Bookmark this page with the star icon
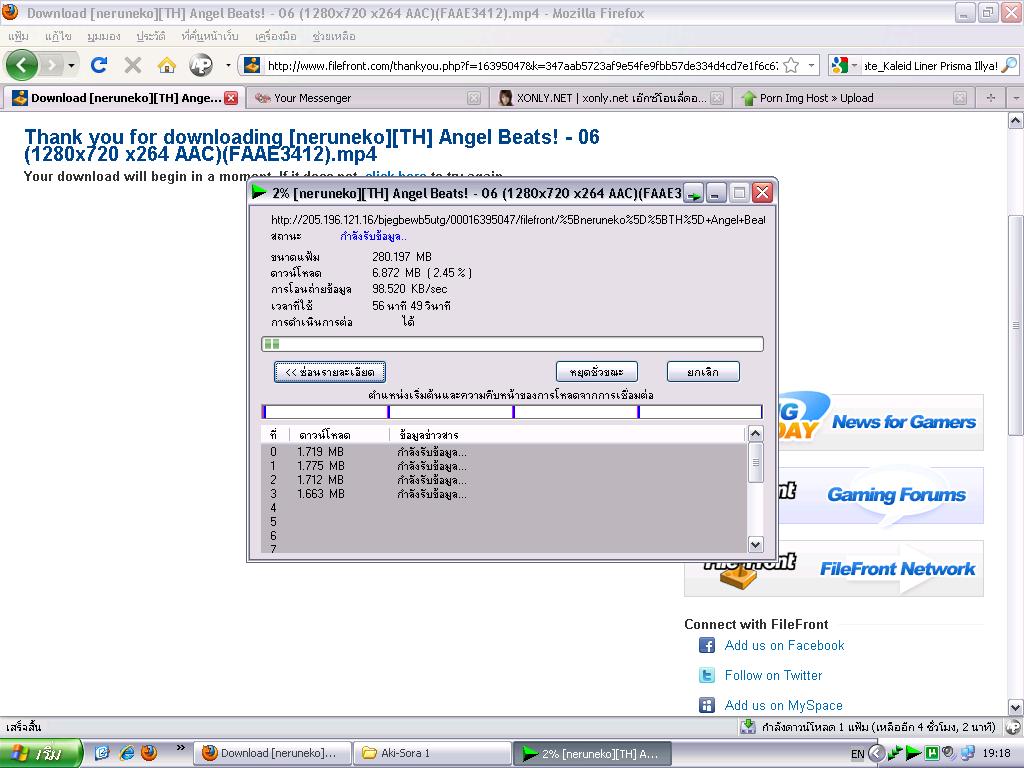The height and width of the screenshot is (768, 1024). click(791, 65)
